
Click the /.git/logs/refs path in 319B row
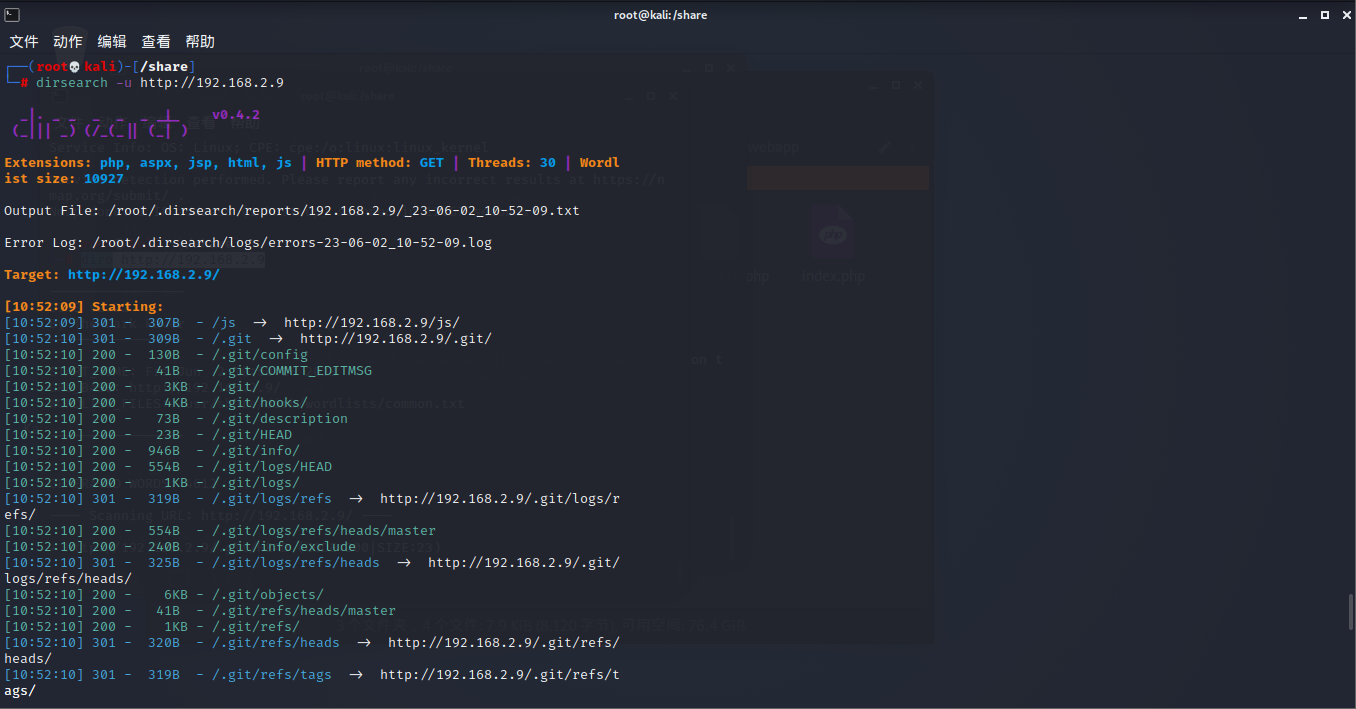click(272, 499)
